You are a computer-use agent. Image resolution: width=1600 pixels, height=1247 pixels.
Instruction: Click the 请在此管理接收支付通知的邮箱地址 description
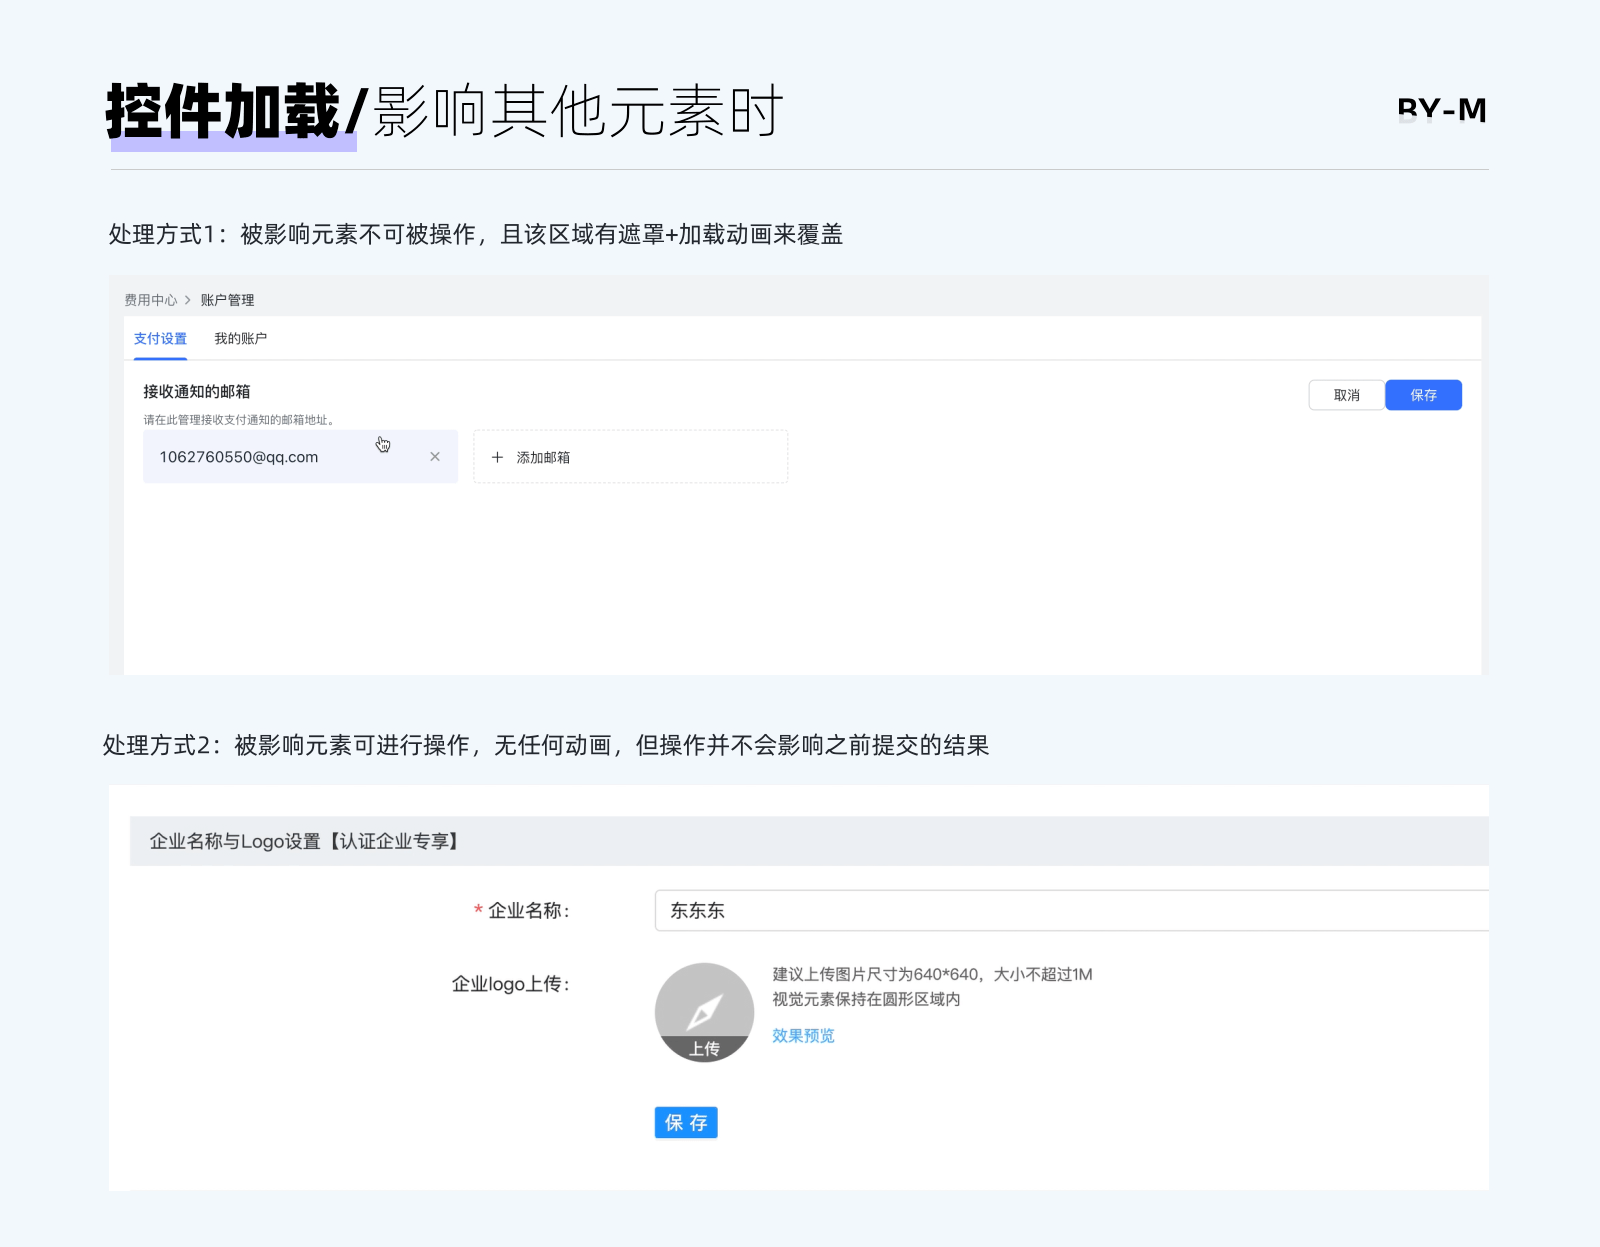coord(240,420)
